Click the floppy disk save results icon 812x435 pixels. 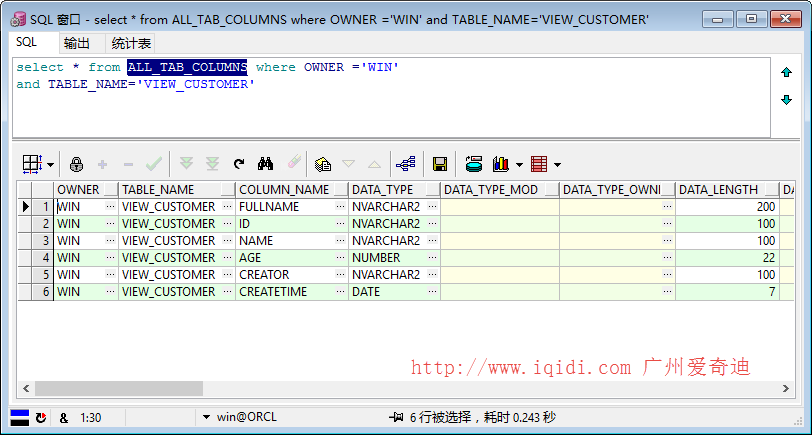pyautogui.click(x=440, y=164)
